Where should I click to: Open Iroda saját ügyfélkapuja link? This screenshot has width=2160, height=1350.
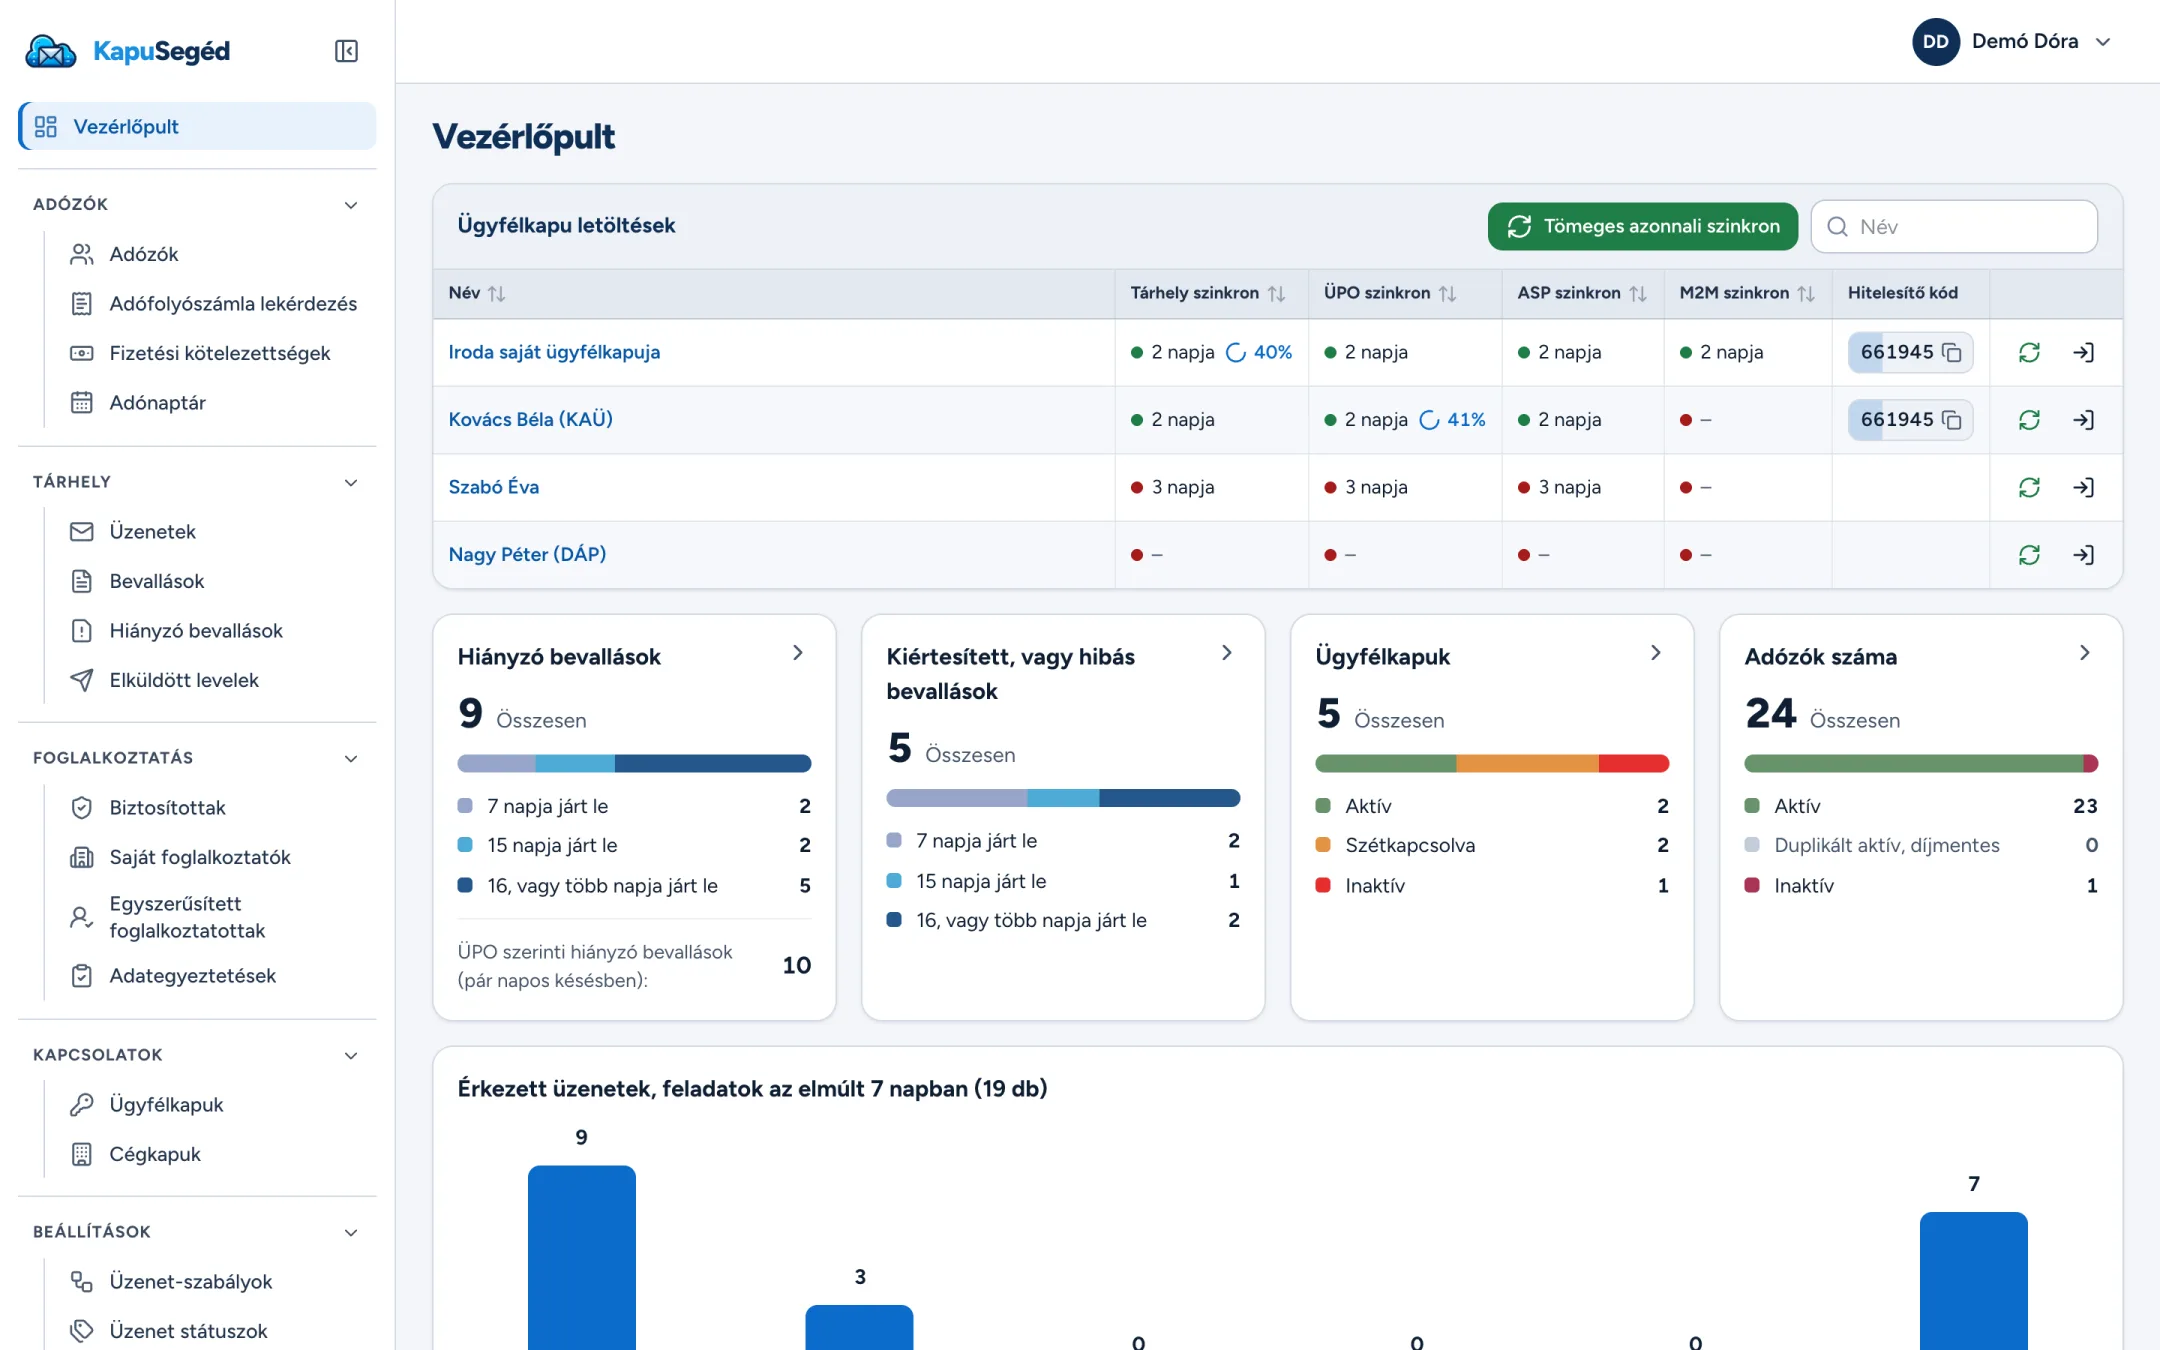coord(554,352)
